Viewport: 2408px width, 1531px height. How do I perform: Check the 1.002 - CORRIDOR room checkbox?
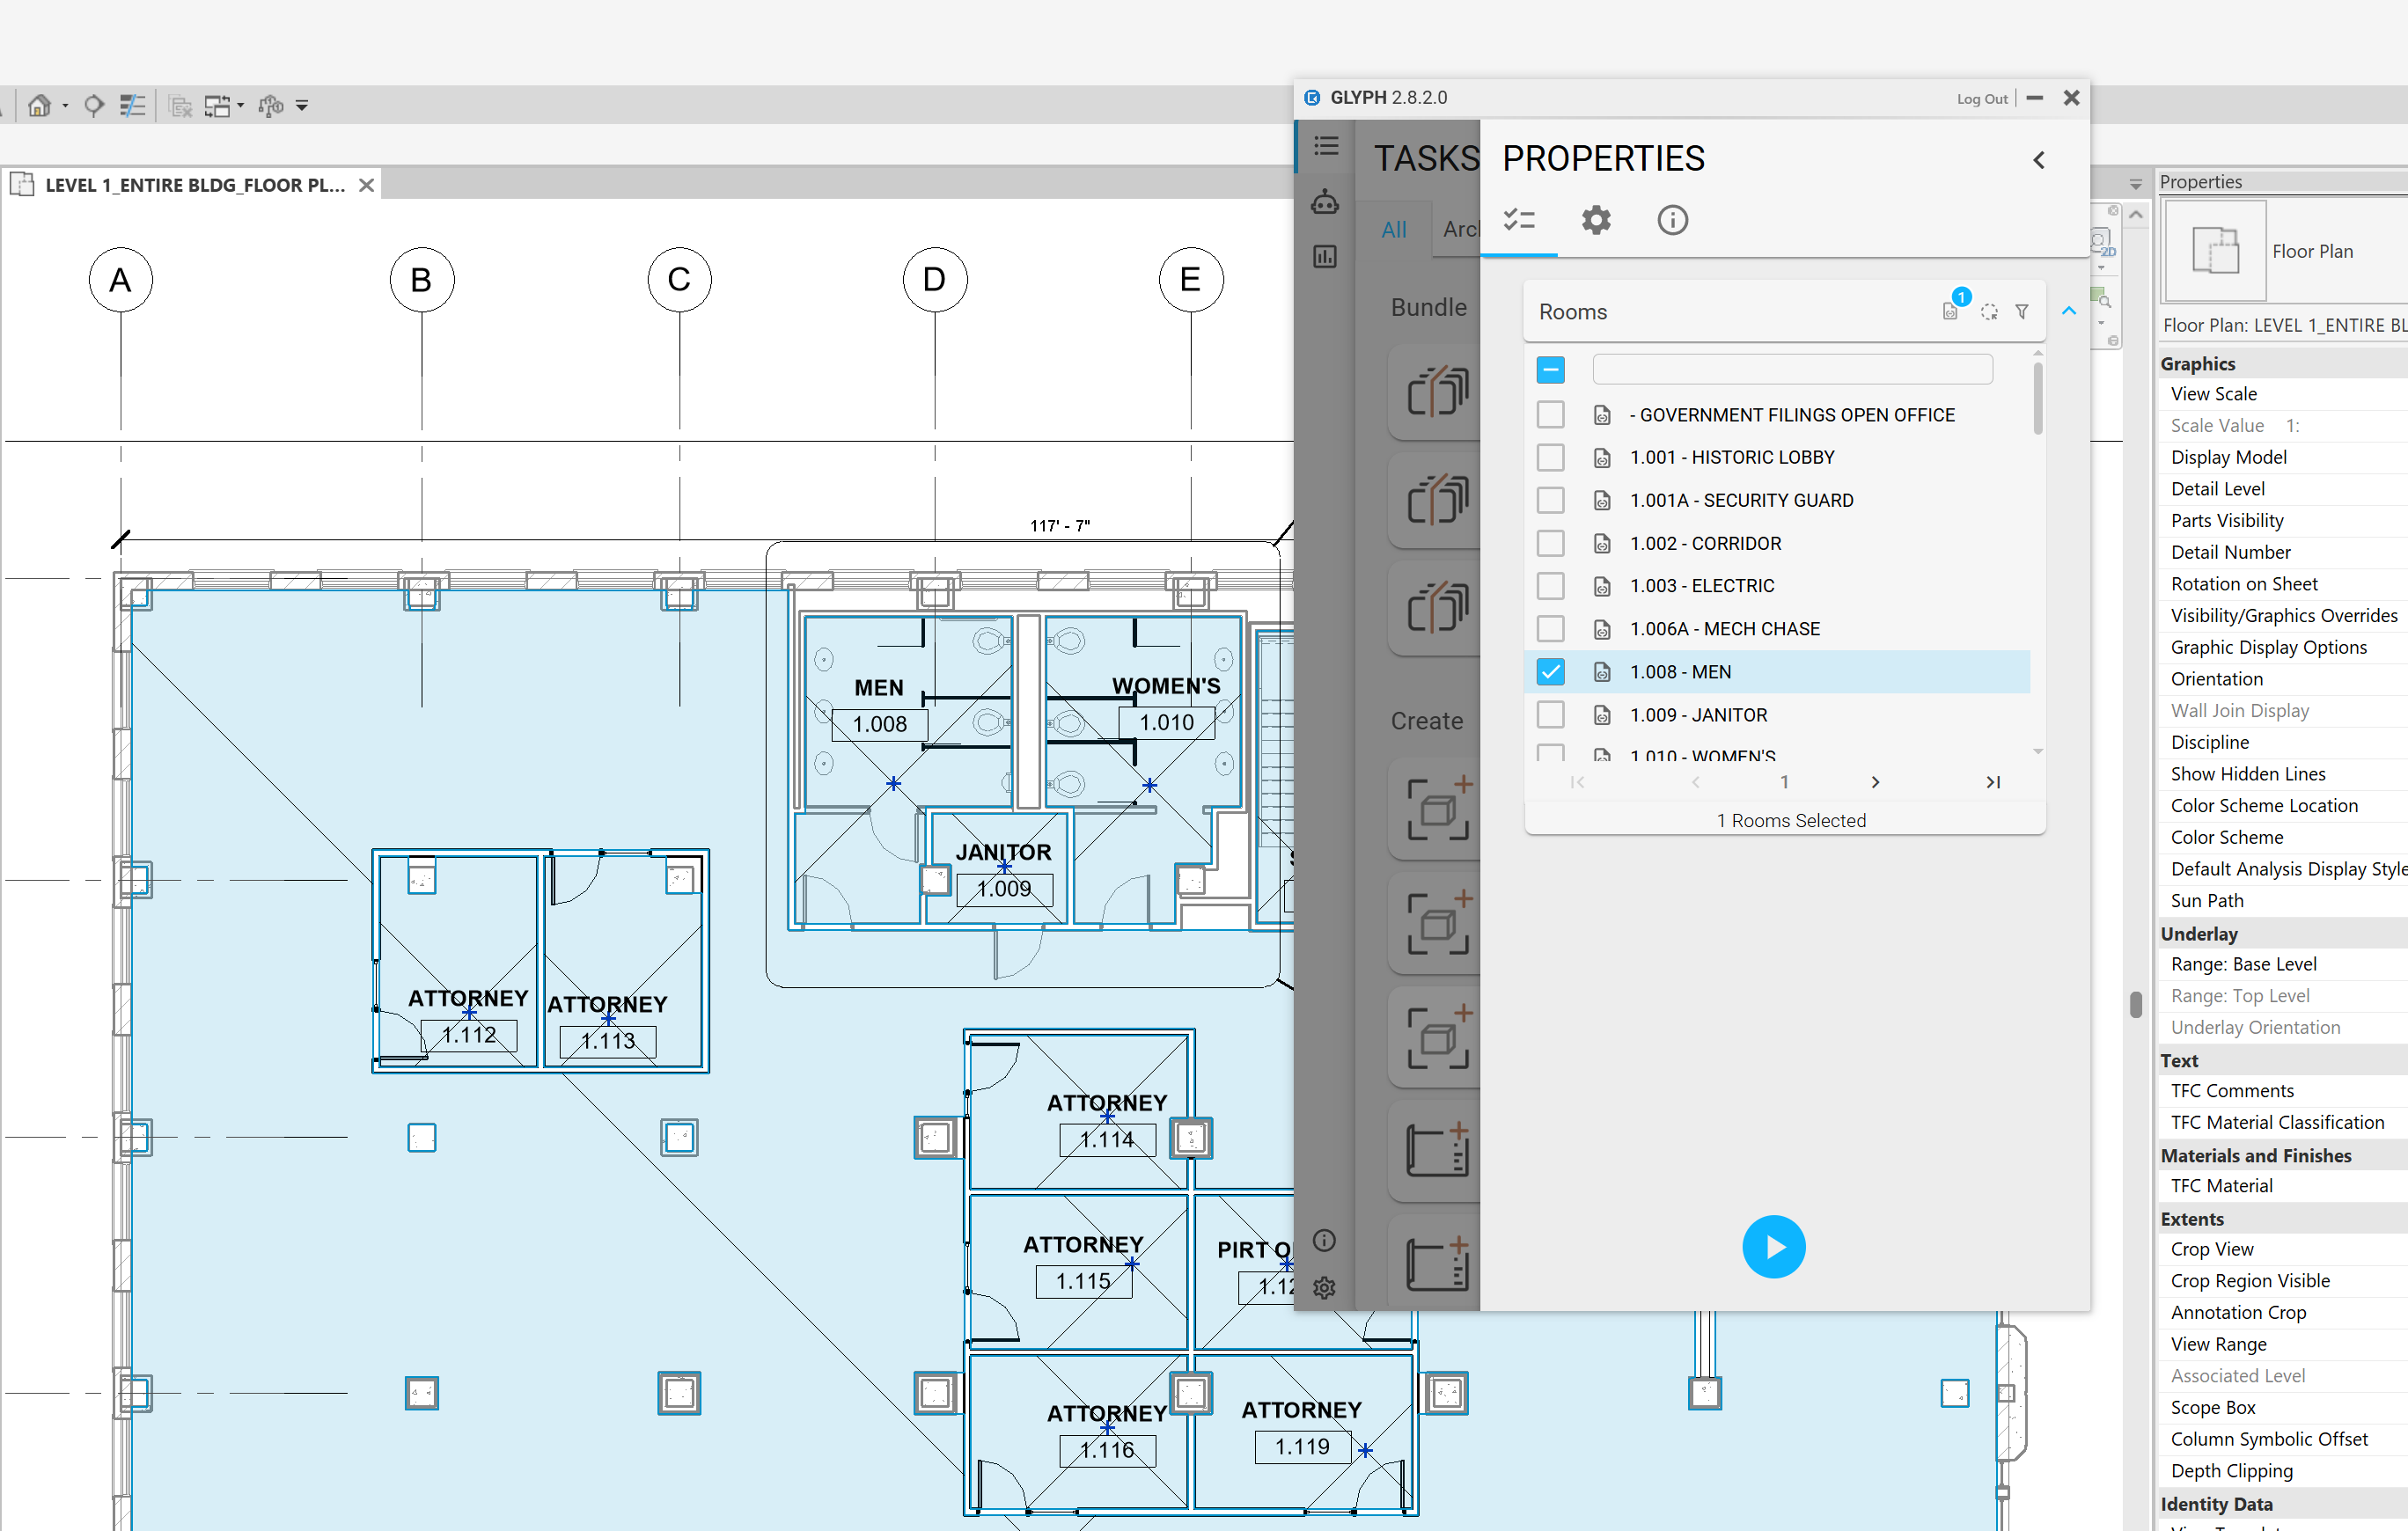tap(1549, 543)
